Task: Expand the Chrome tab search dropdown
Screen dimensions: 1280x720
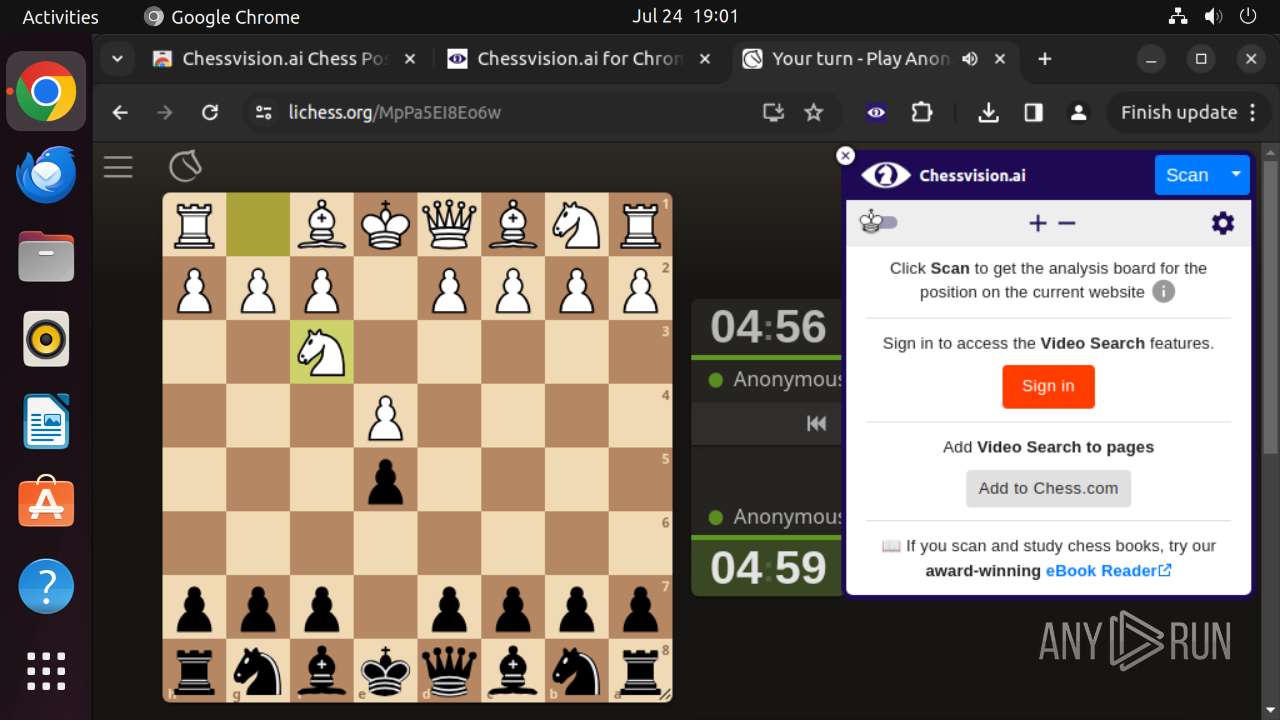Action: point(117,59)
